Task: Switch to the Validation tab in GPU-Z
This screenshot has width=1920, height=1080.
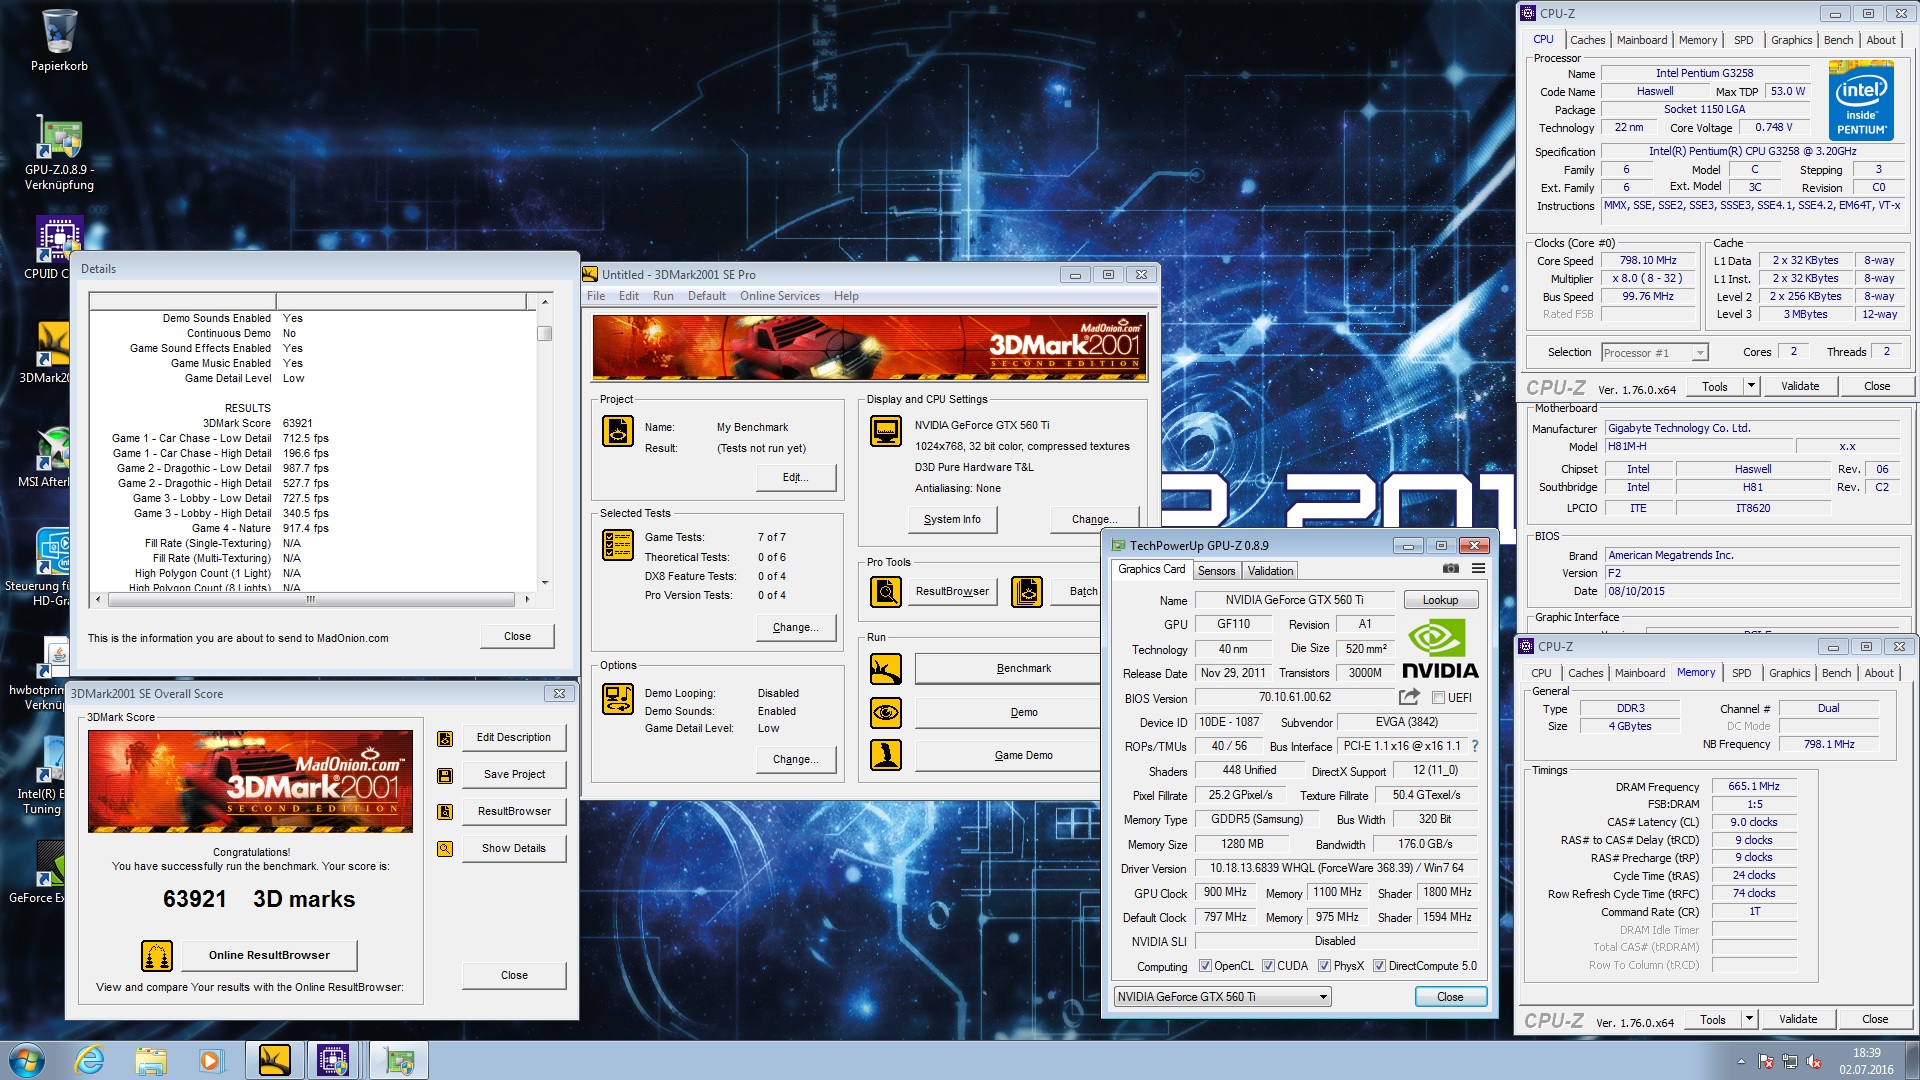Action: point(1270,571)
